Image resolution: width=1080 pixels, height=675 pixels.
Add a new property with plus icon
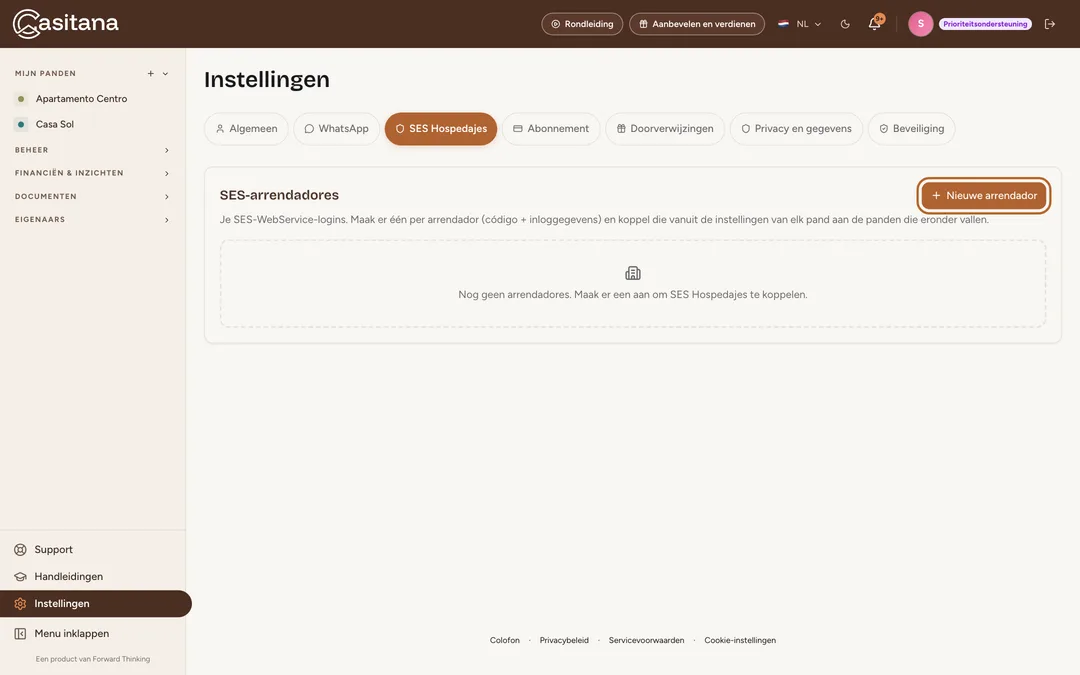click(x=151, y=74)
